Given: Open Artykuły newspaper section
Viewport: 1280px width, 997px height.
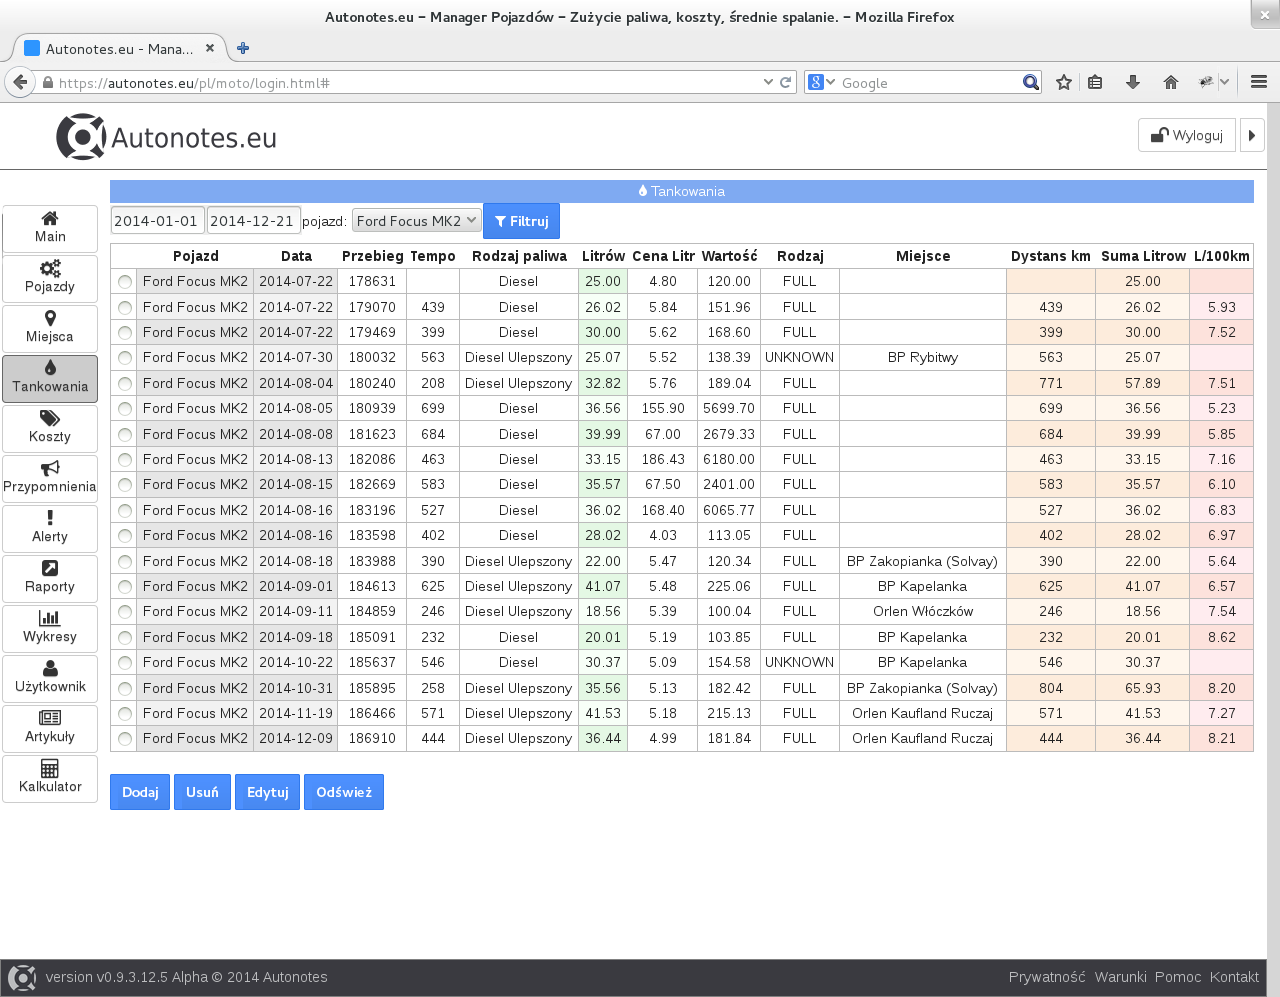Looking at the screenshot, I should [x=50, y=728].
